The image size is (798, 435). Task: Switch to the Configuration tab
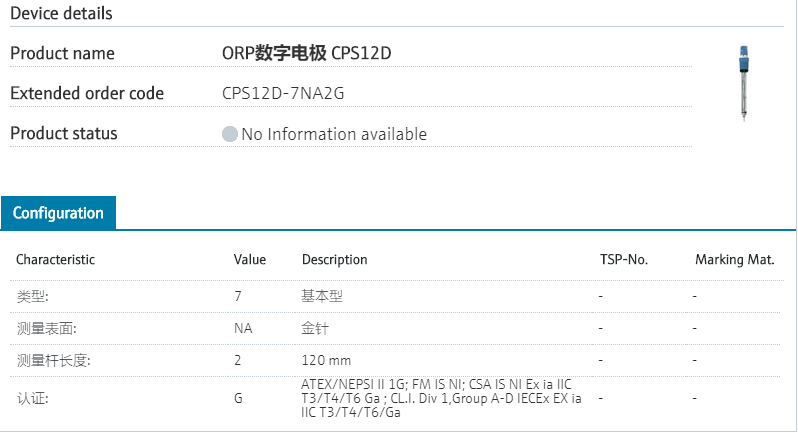[58, 213]
